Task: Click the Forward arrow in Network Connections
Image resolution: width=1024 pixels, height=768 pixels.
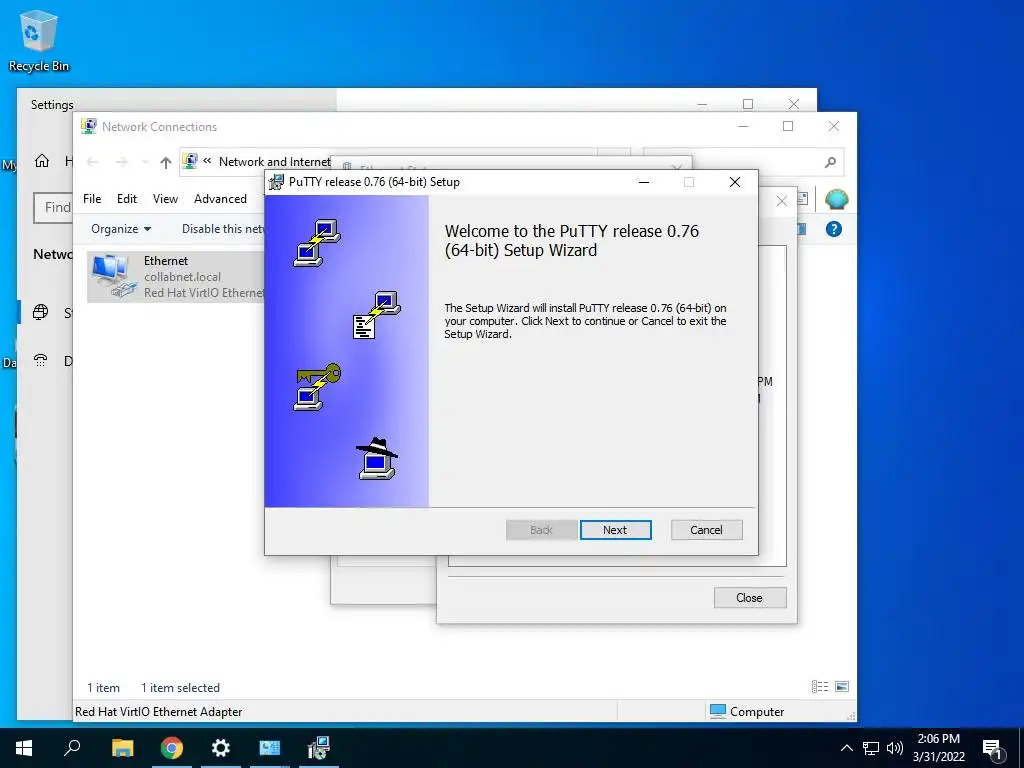Action: point(121,162)
